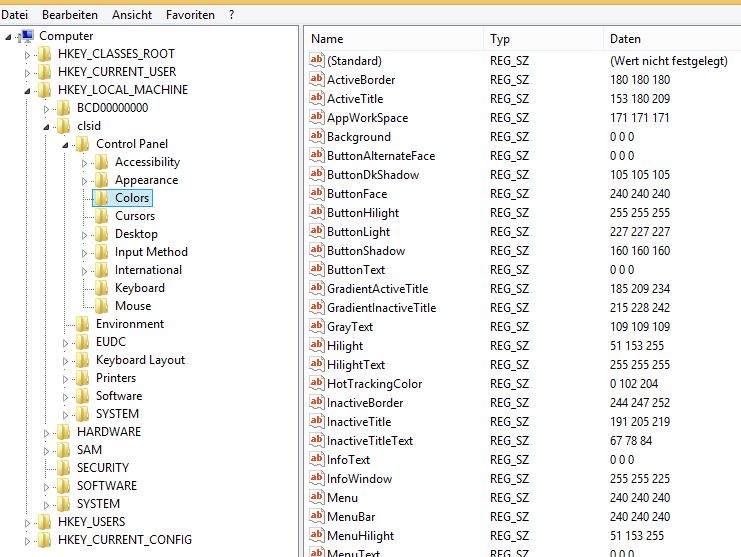Select the InactiveTitleText value name
The height and width of the screenshot is (557, 741).
[370, 441]
